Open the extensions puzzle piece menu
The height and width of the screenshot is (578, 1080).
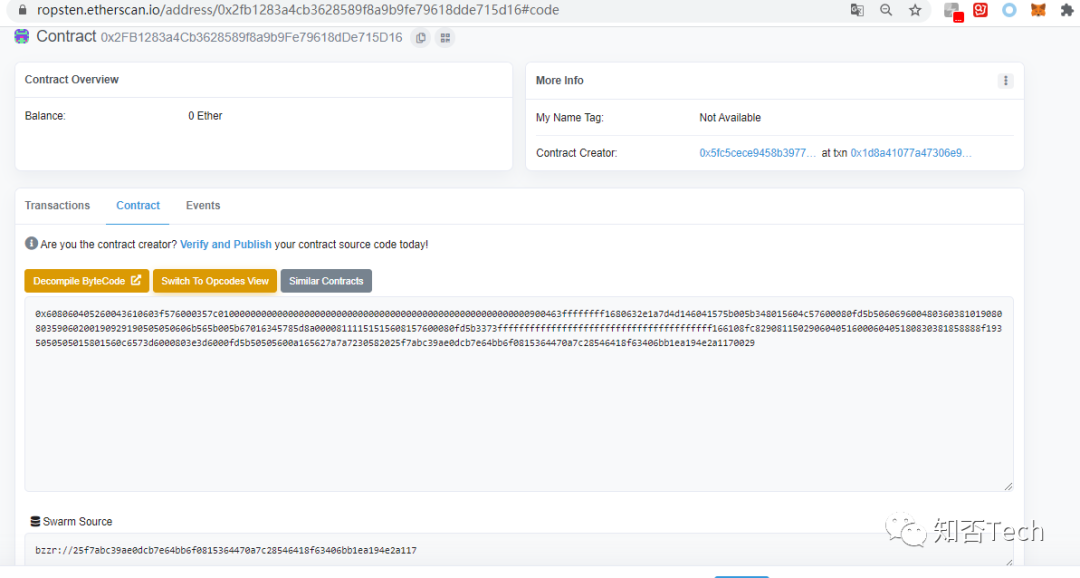(x=1067, y=10)
